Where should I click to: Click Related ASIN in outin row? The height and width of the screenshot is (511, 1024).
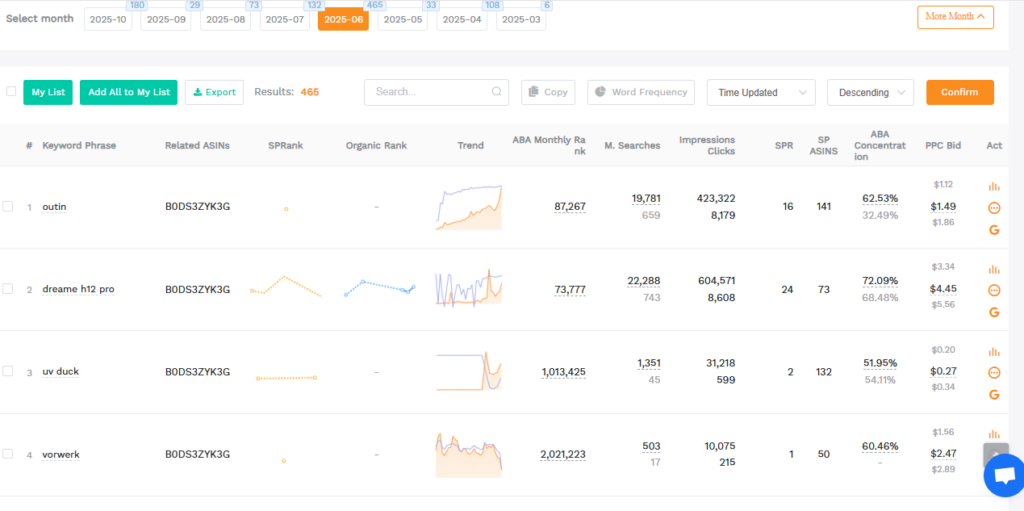coord(197,206)
